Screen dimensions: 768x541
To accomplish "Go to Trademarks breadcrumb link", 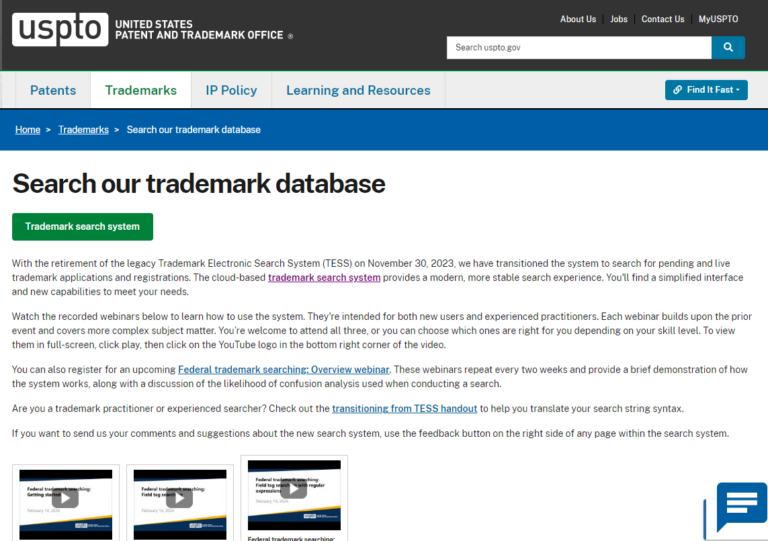I will click(83, 130).
